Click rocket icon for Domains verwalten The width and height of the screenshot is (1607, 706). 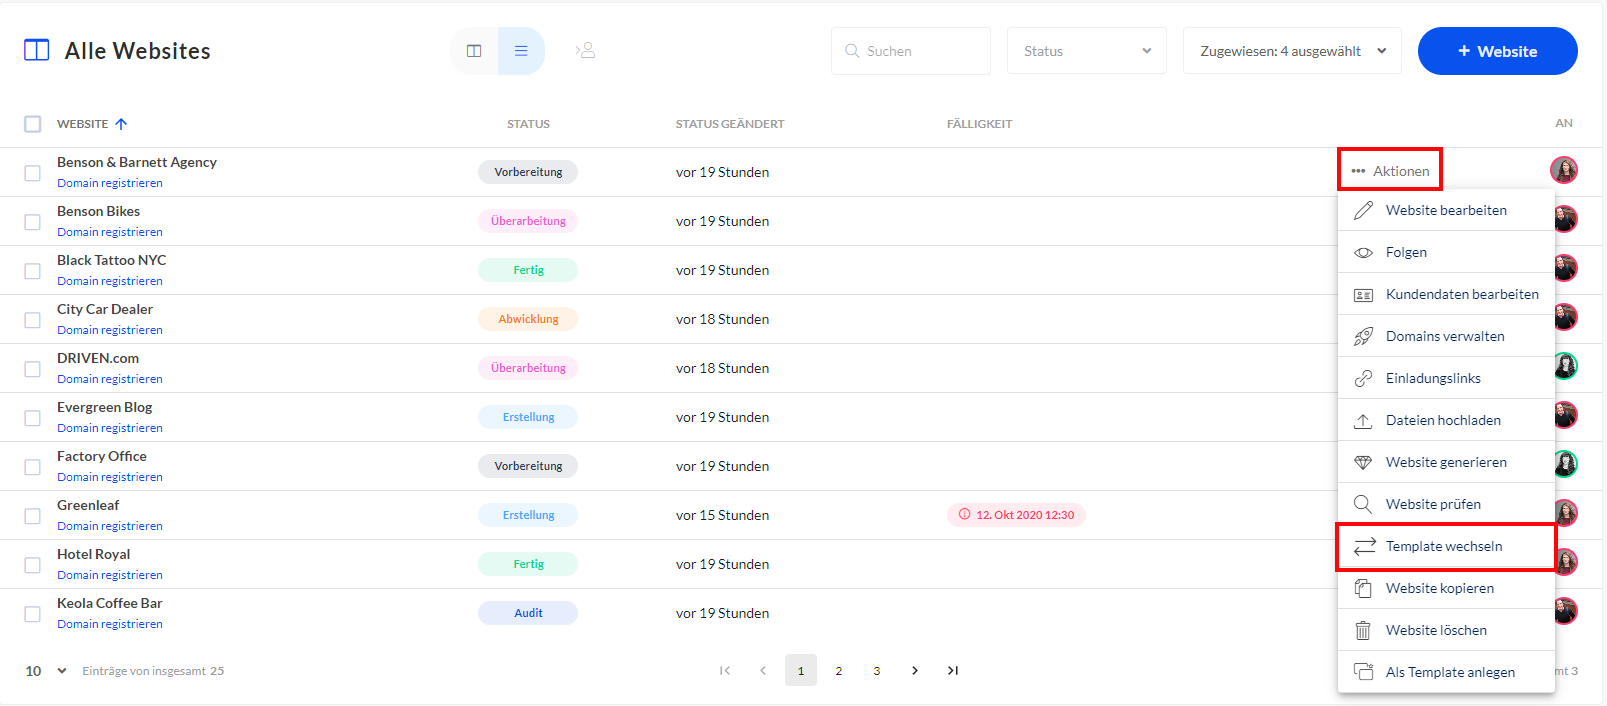(x=1363, y=337)
